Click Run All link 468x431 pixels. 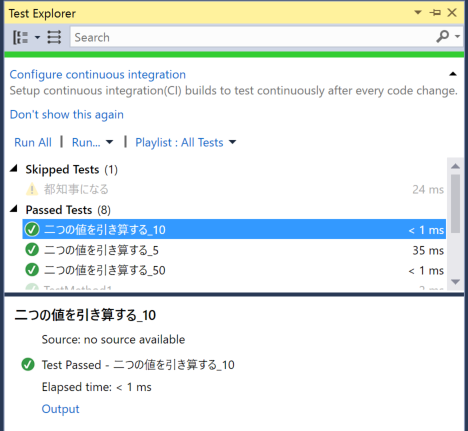[x=33, y=142]
